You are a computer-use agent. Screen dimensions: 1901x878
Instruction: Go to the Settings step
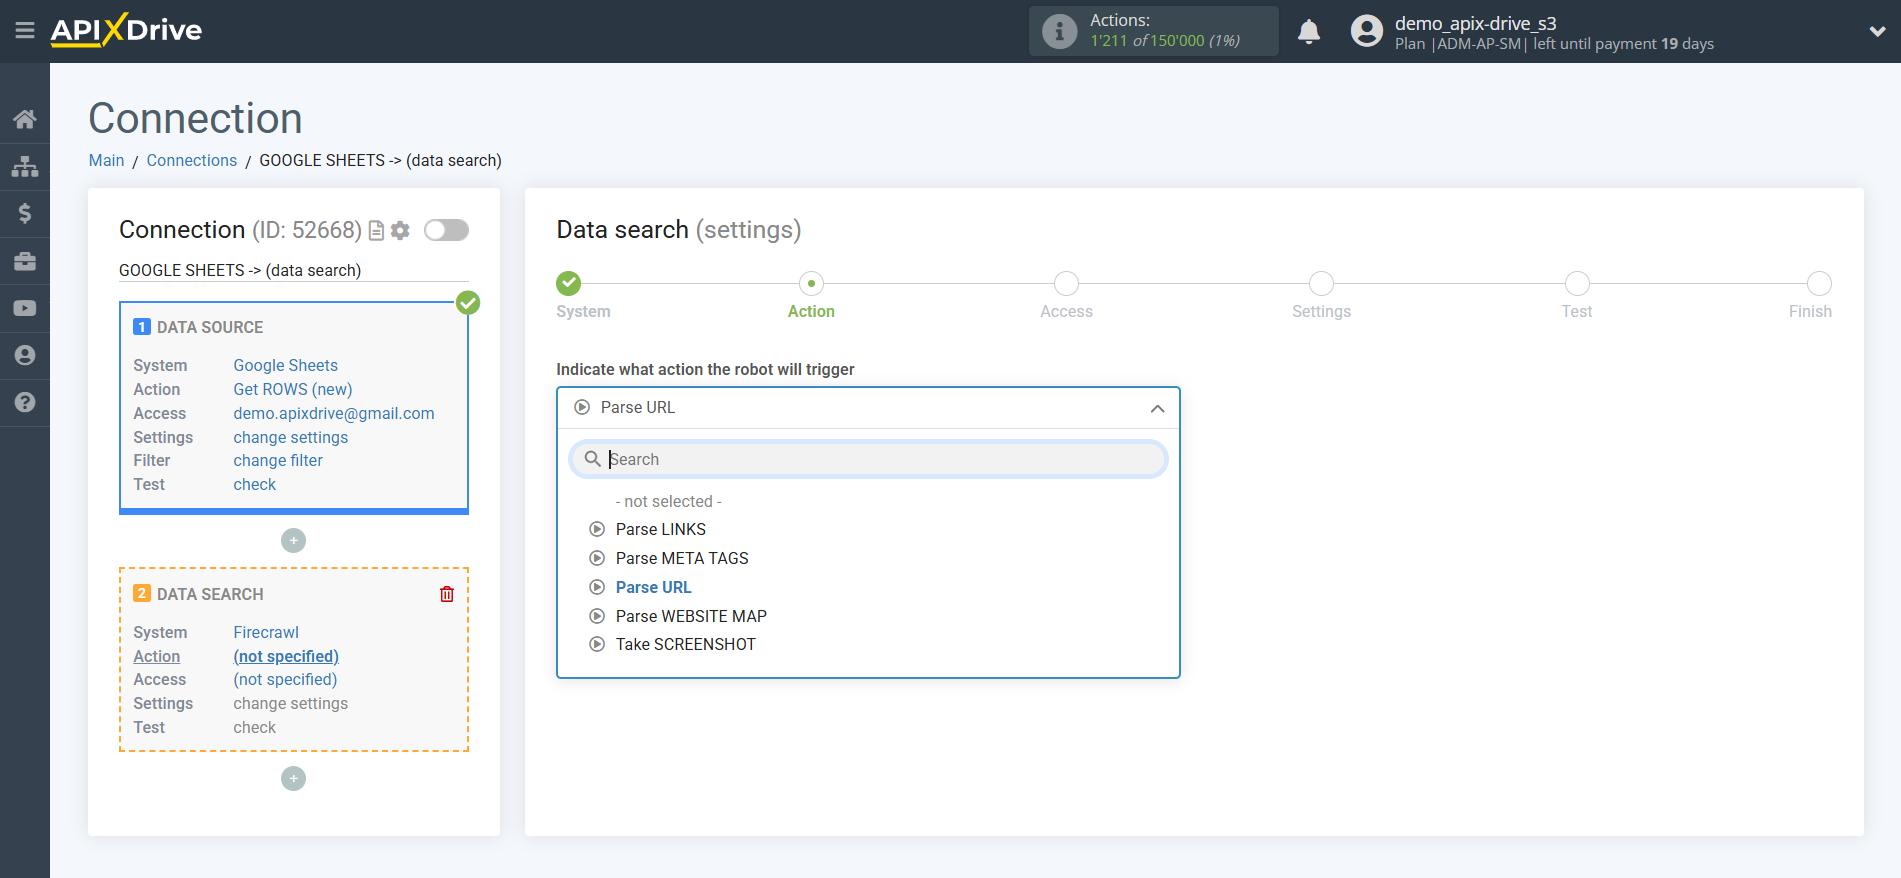coord(1321,284)
